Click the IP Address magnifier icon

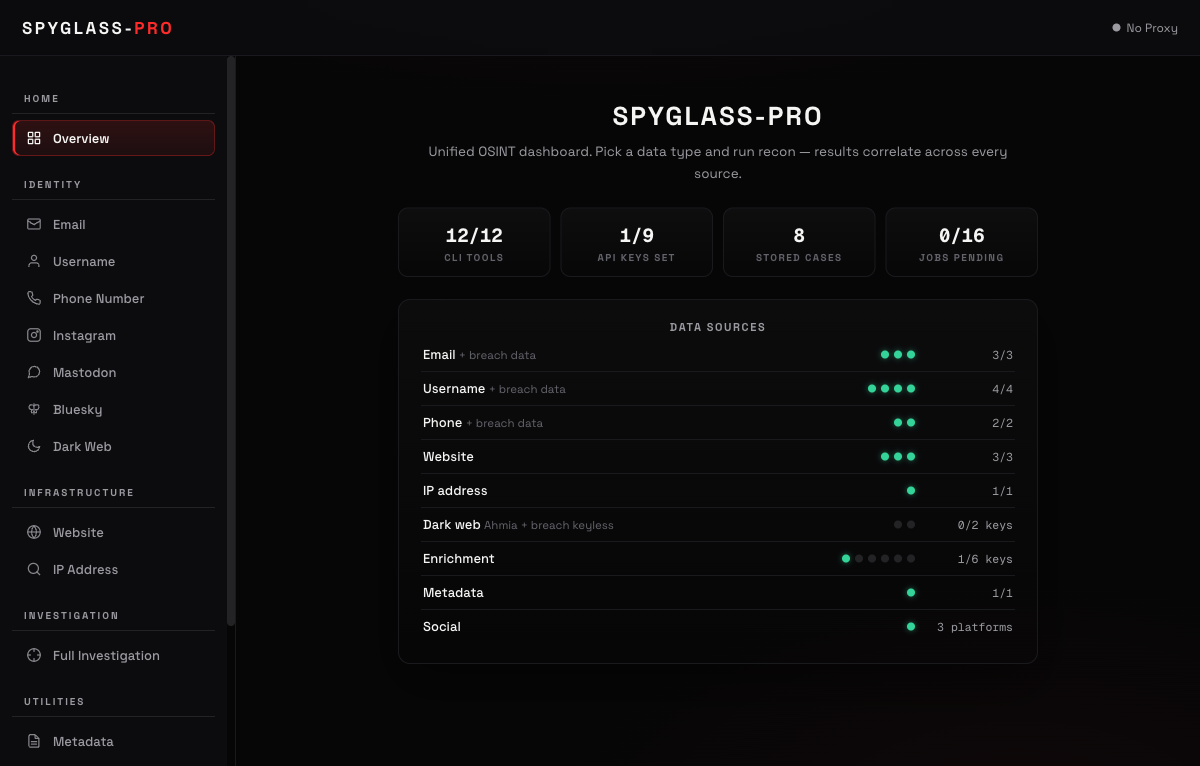pos(34,569)
